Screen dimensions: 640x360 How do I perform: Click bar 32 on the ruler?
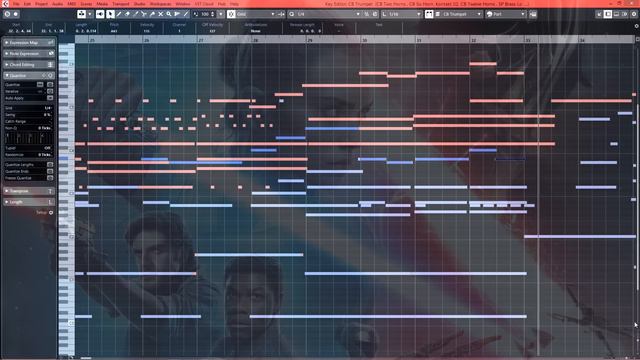point(473,40)
